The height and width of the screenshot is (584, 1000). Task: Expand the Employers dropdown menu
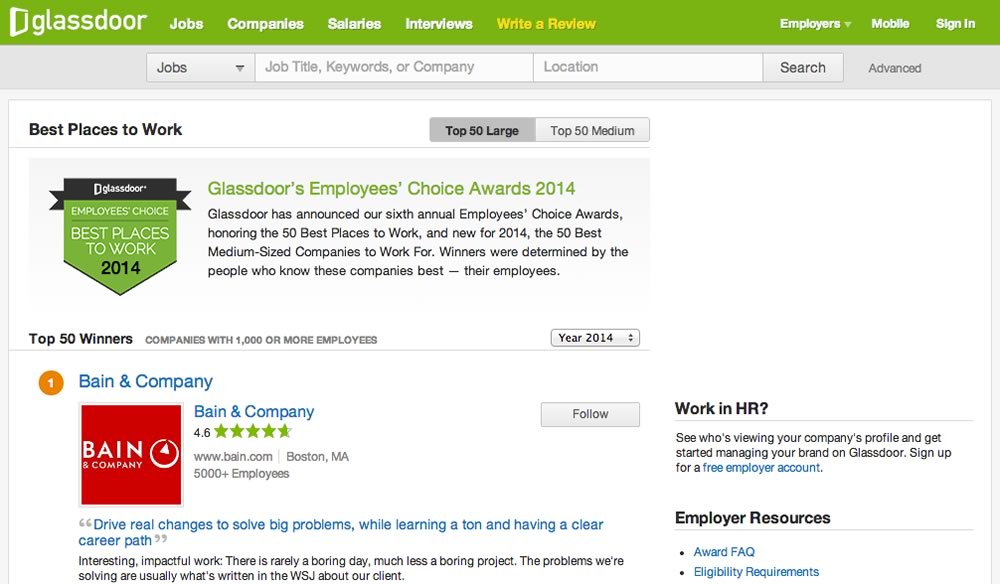(x=815, y=24)
